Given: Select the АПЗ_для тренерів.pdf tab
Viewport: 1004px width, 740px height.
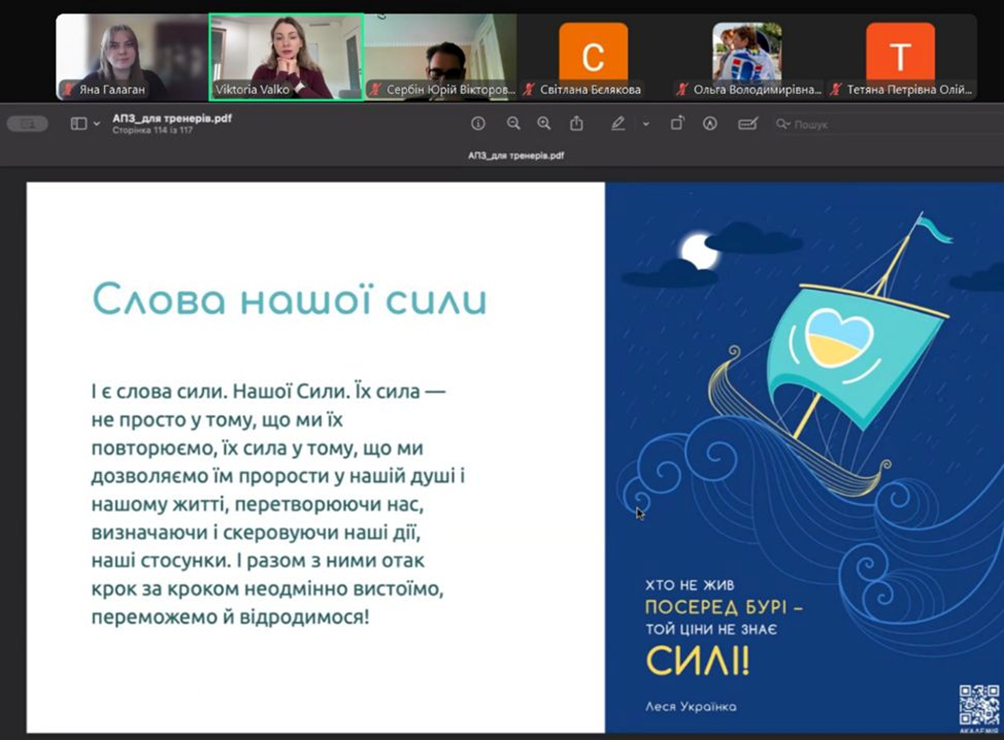Looking at the screenshot, I should [516, 156].
